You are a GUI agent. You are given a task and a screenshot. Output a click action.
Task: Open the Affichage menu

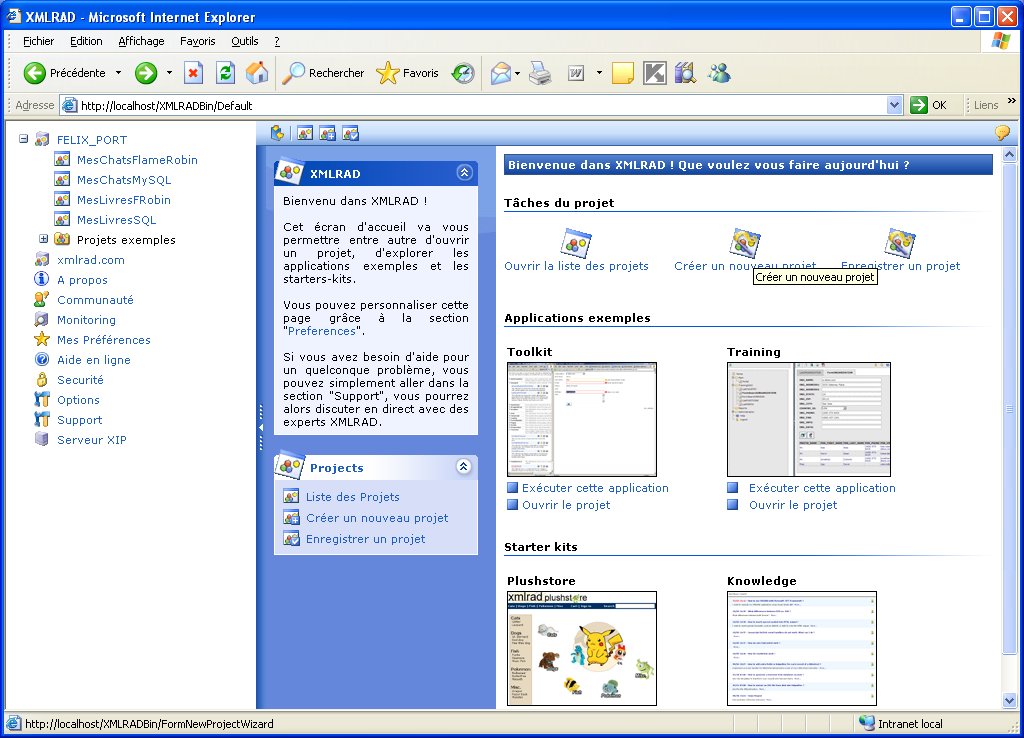point(141,41)
